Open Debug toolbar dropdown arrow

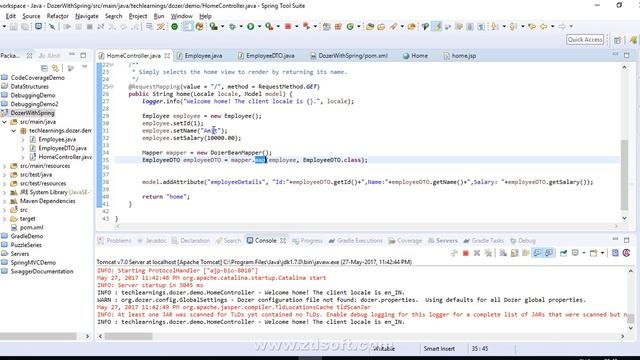pyautogui.click(x=241, y=27)
